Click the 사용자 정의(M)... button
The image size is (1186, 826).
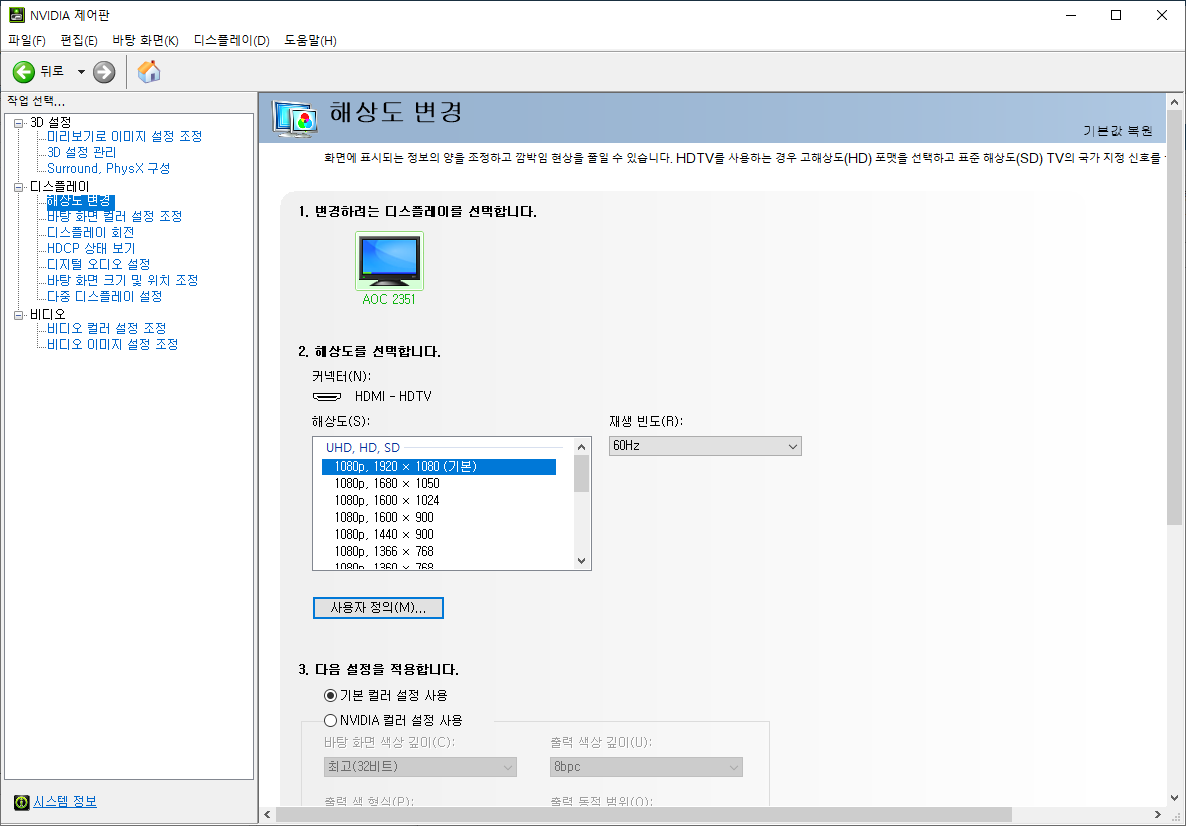[x=378, y=608]
